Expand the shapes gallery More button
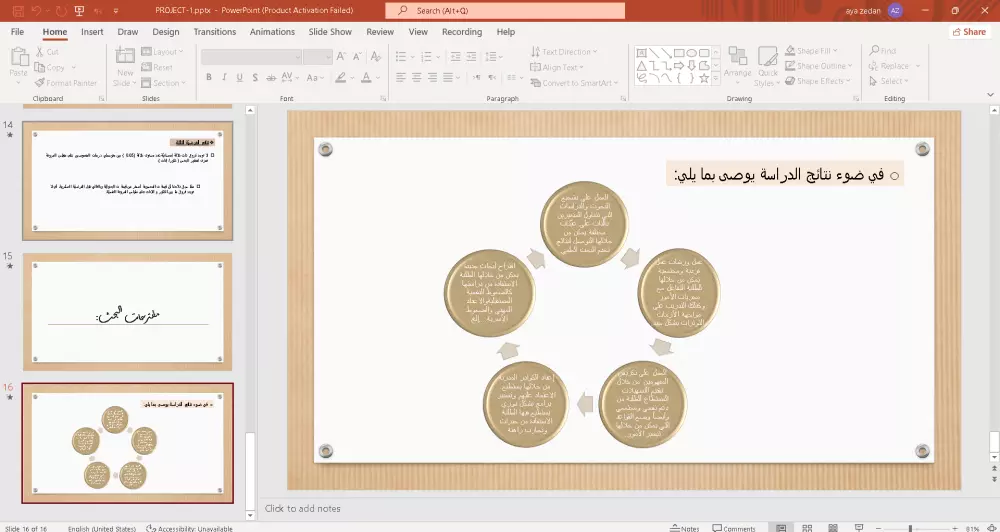 pos(716,79)
